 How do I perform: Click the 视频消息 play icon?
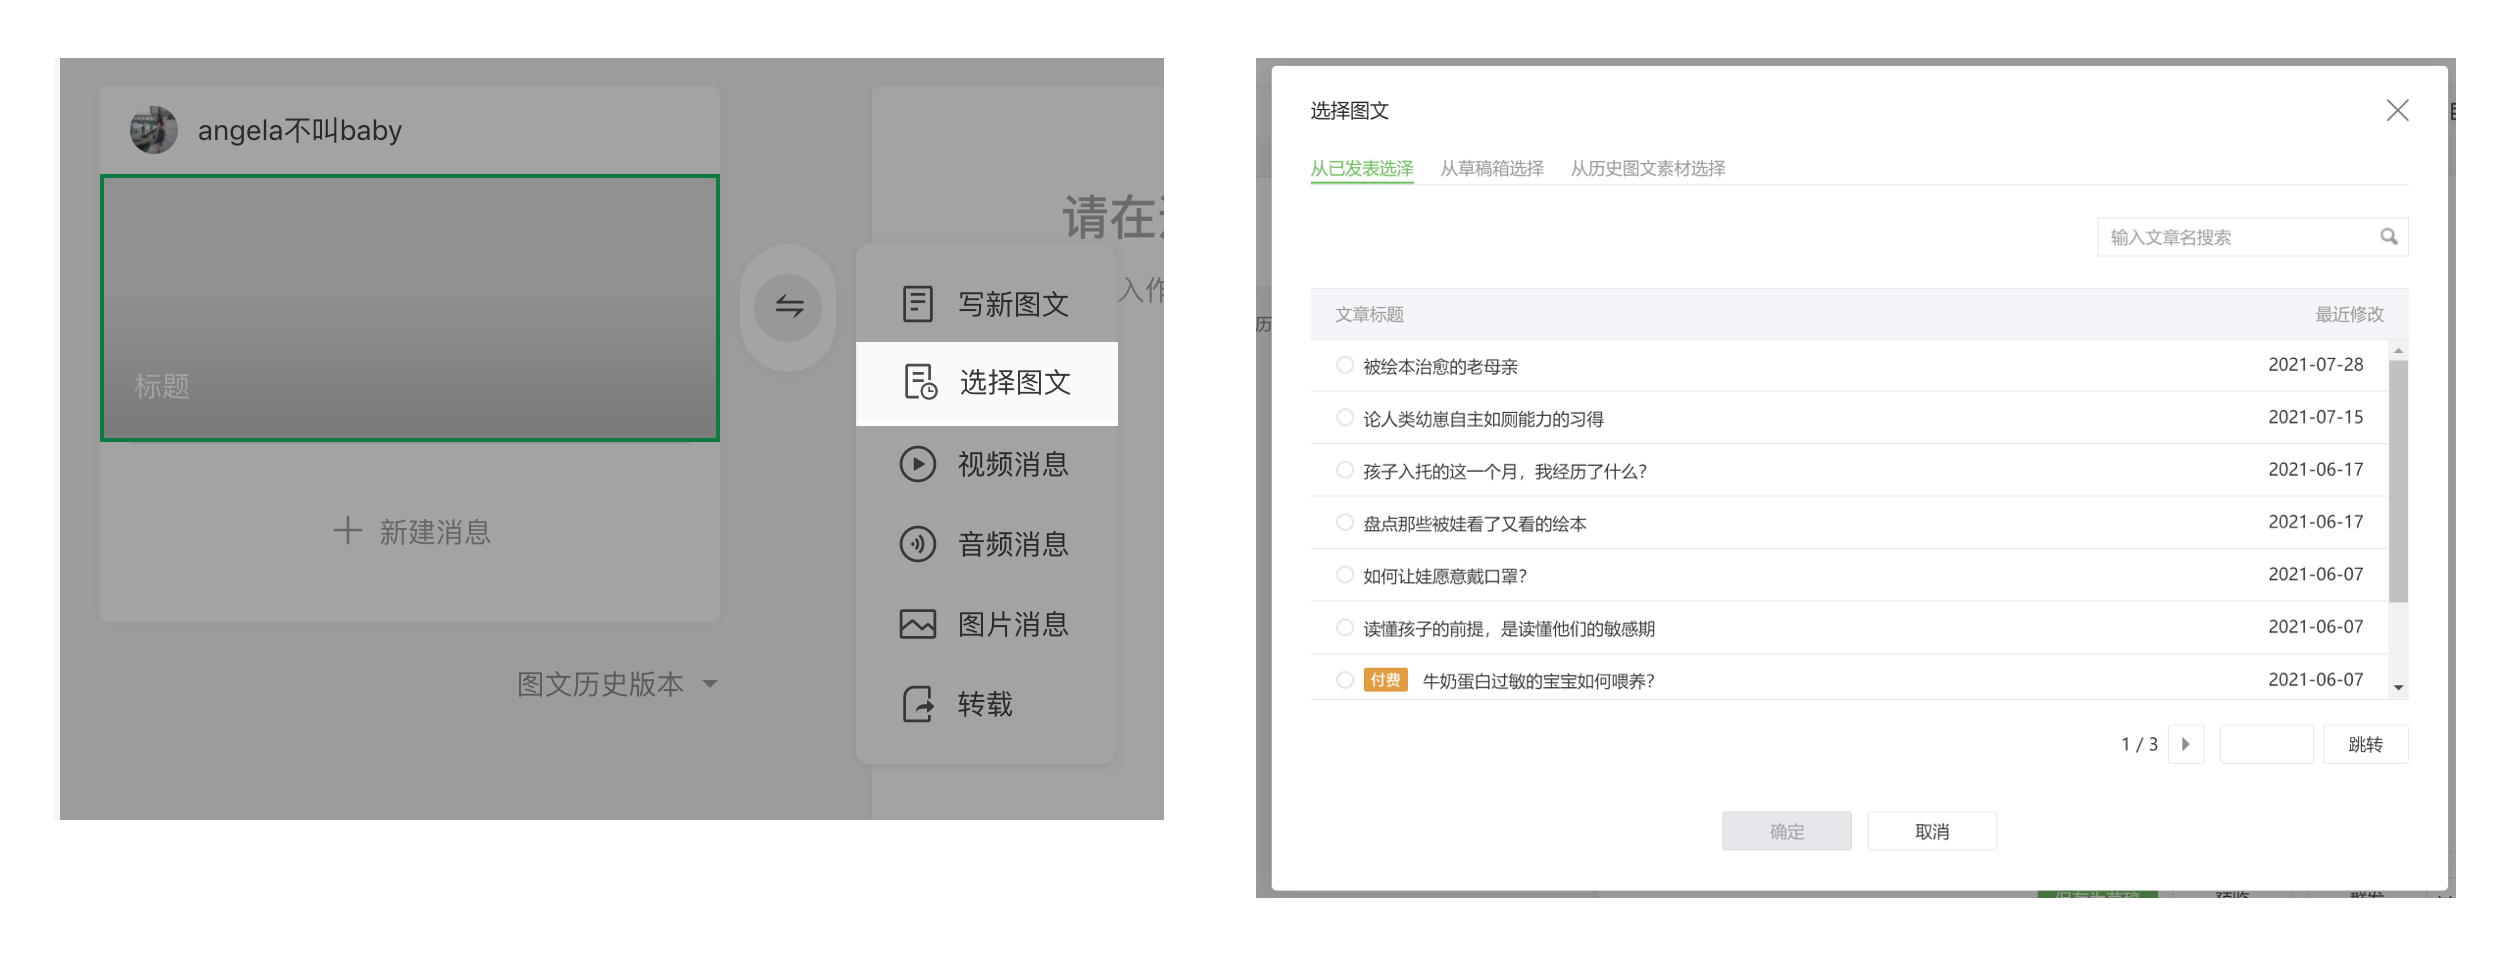(x=917, y=464)
